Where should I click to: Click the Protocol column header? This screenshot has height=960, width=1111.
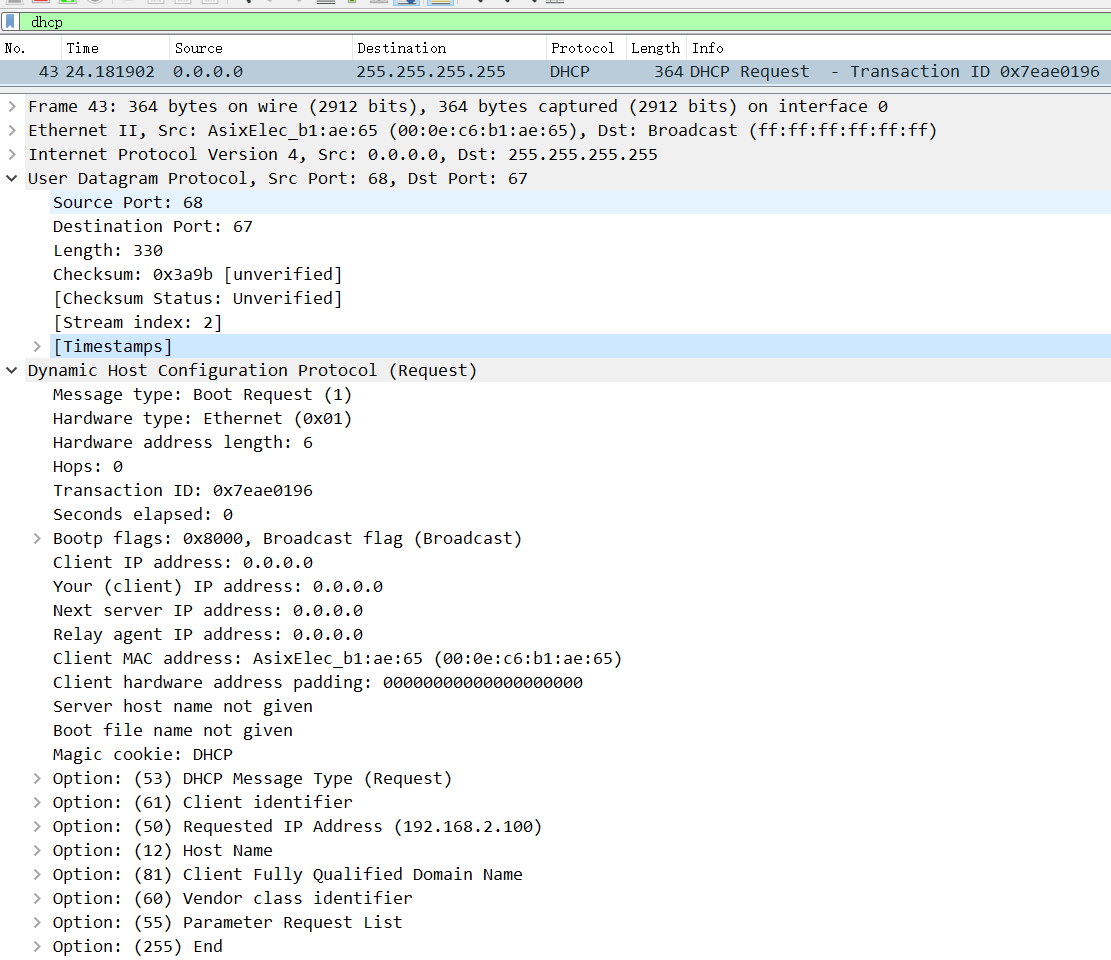pos(582,48)
